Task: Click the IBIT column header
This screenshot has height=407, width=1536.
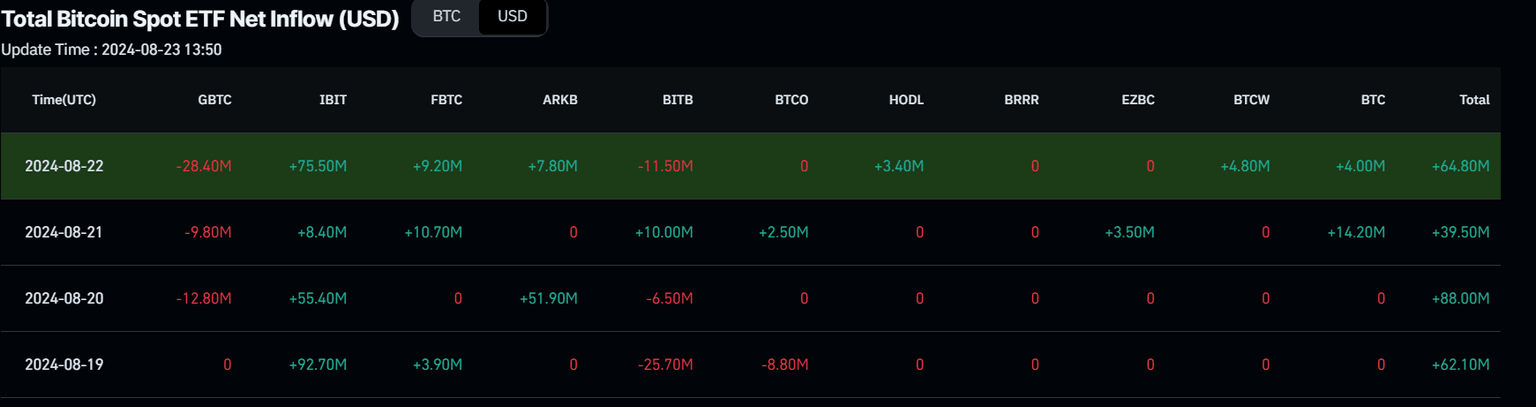Action: [x=332, y=100]
